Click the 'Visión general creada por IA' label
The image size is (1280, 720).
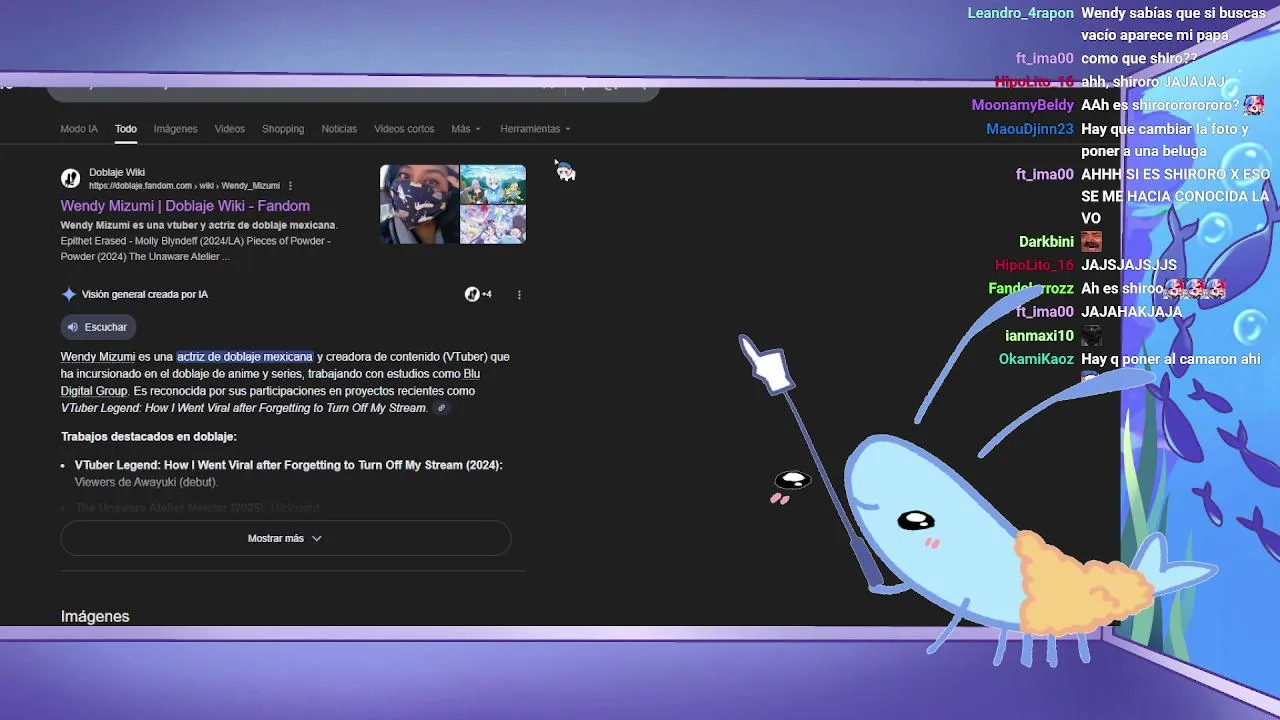[145, 294]
